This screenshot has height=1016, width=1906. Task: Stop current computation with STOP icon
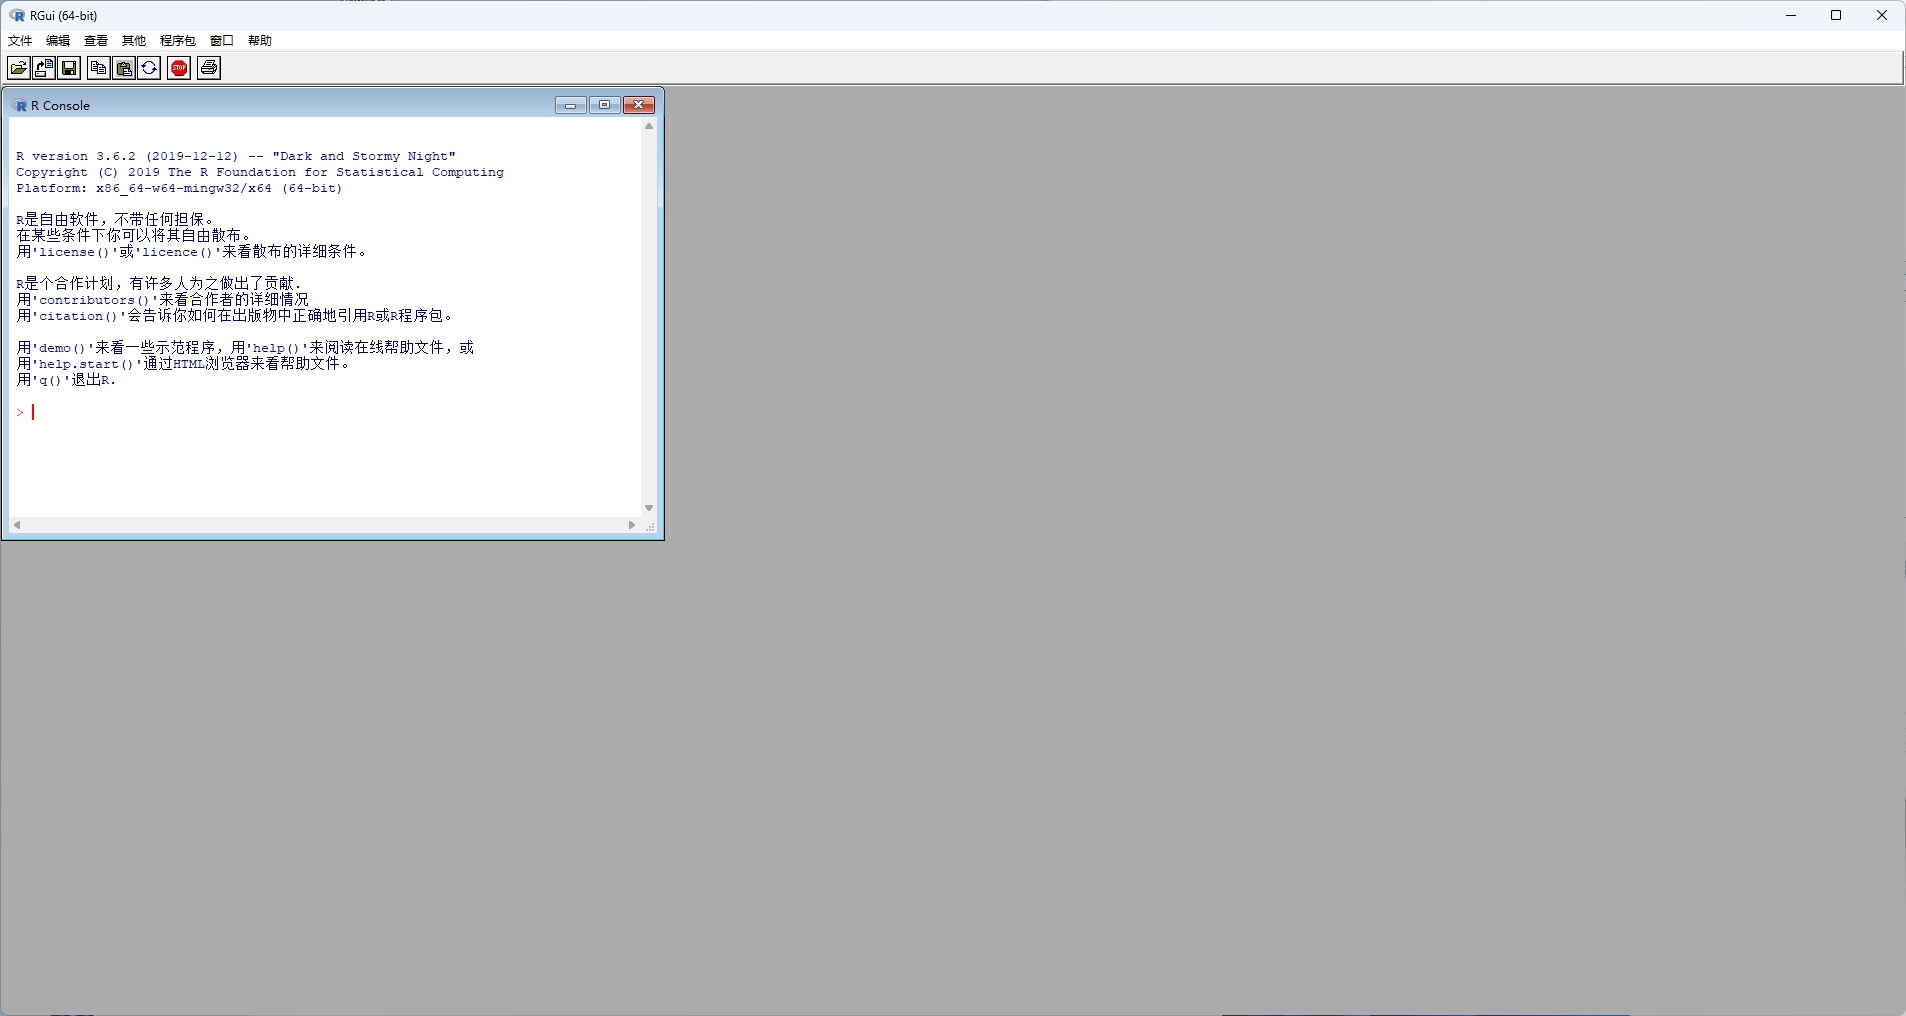tap(179, 68)
